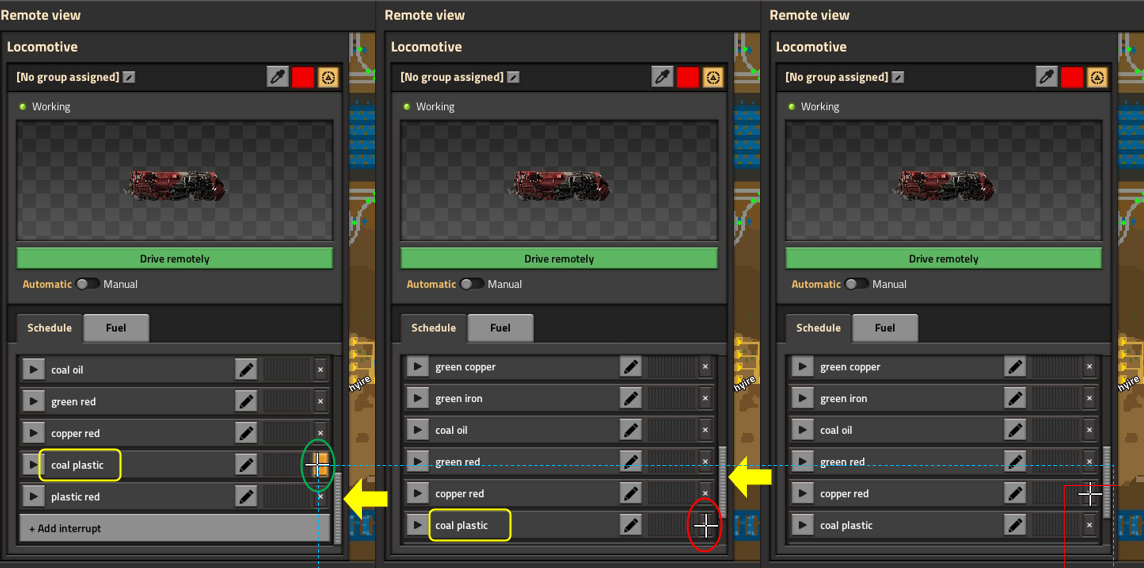Edit copper red stop in right panel
The height and width of the screenshot is (568, 1144).
pyautogui.click(x=1014, y=493)
